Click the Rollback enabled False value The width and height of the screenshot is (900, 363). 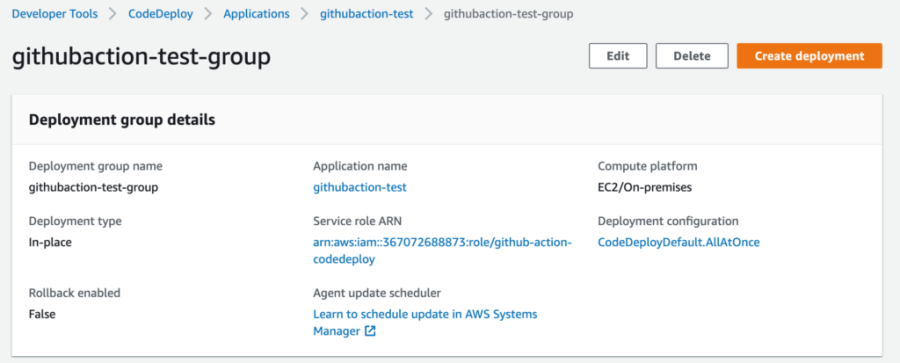pos(42,314)
